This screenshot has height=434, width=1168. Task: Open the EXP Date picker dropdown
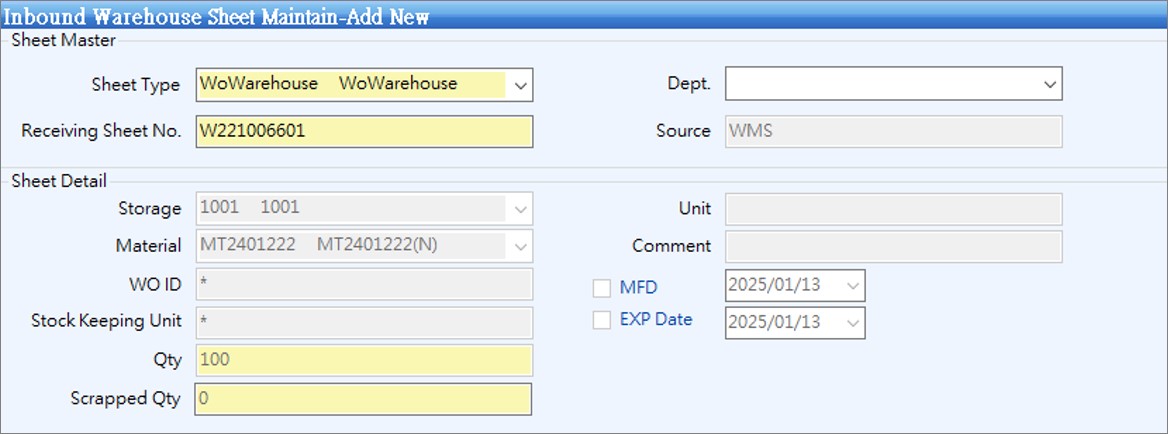[x=852, y=323]
